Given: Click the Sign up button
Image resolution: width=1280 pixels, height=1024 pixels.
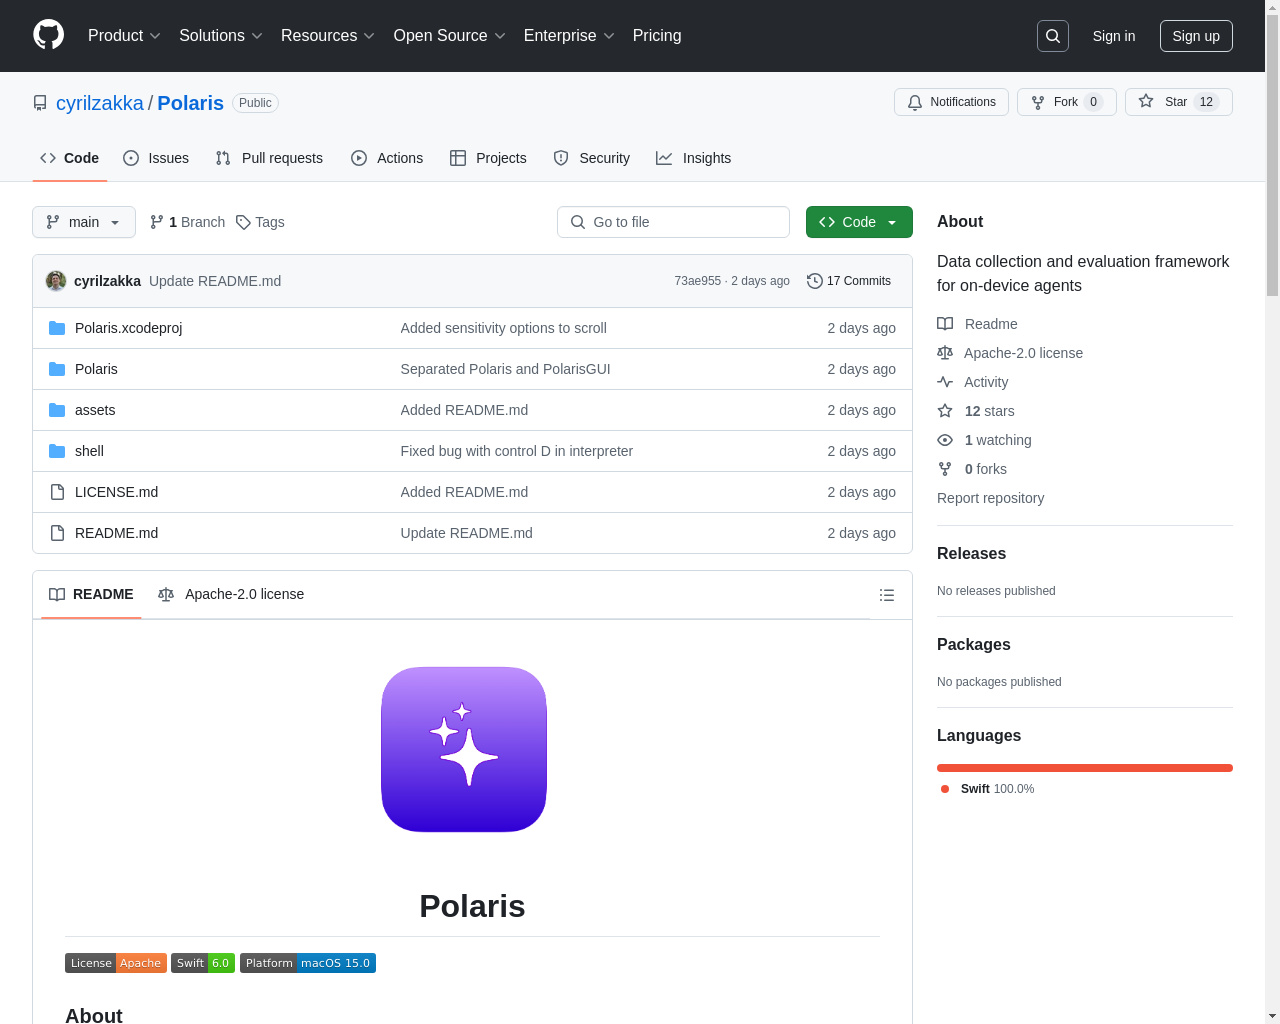Looking at the screenshot, I should point(1196,36).
